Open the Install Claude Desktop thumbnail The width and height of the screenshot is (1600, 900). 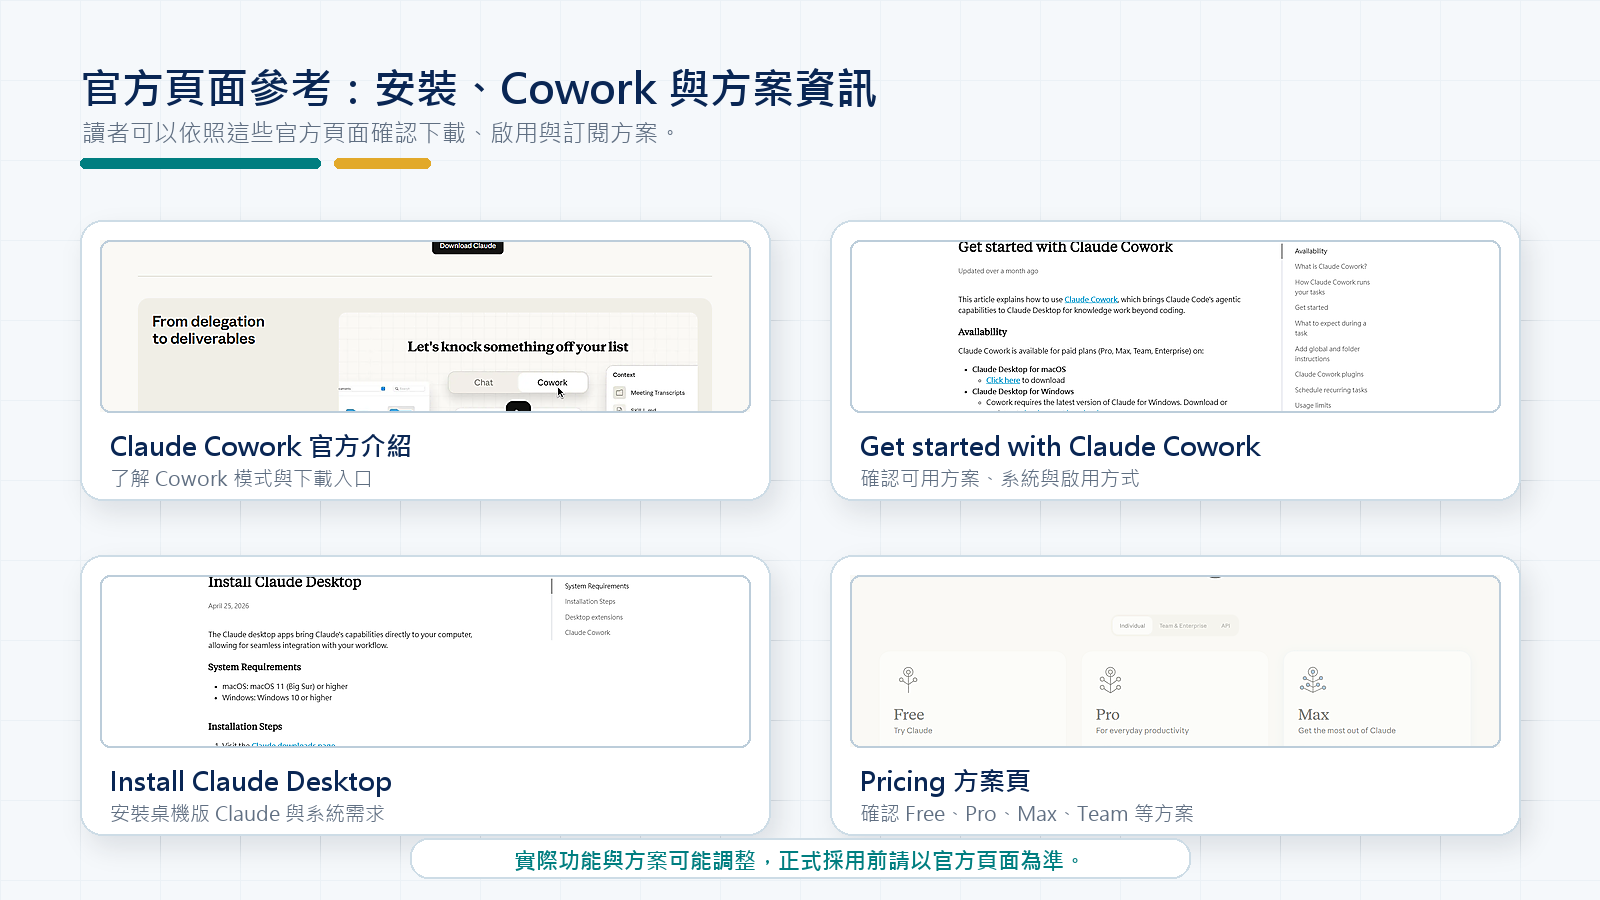tap(425, 661)
